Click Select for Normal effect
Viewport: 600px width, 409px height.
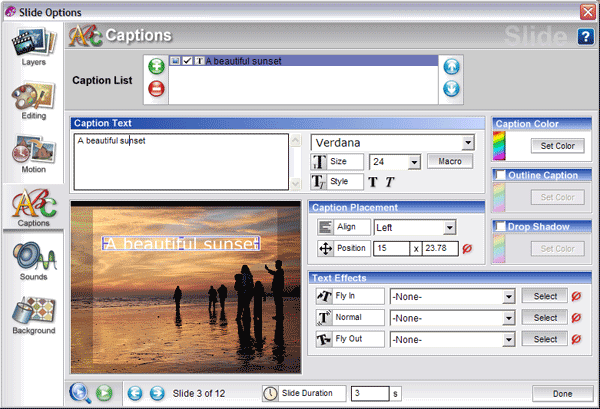(545, 318)
